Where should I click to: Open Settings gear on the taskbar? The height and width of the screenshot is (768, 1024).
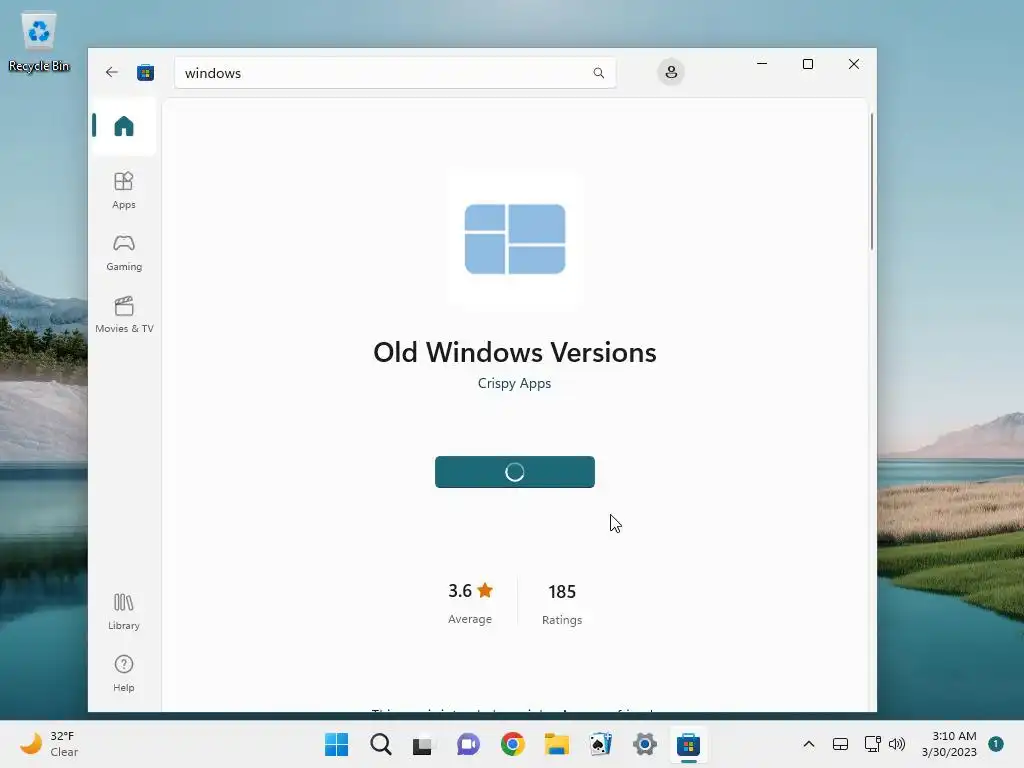click(645, 744)
